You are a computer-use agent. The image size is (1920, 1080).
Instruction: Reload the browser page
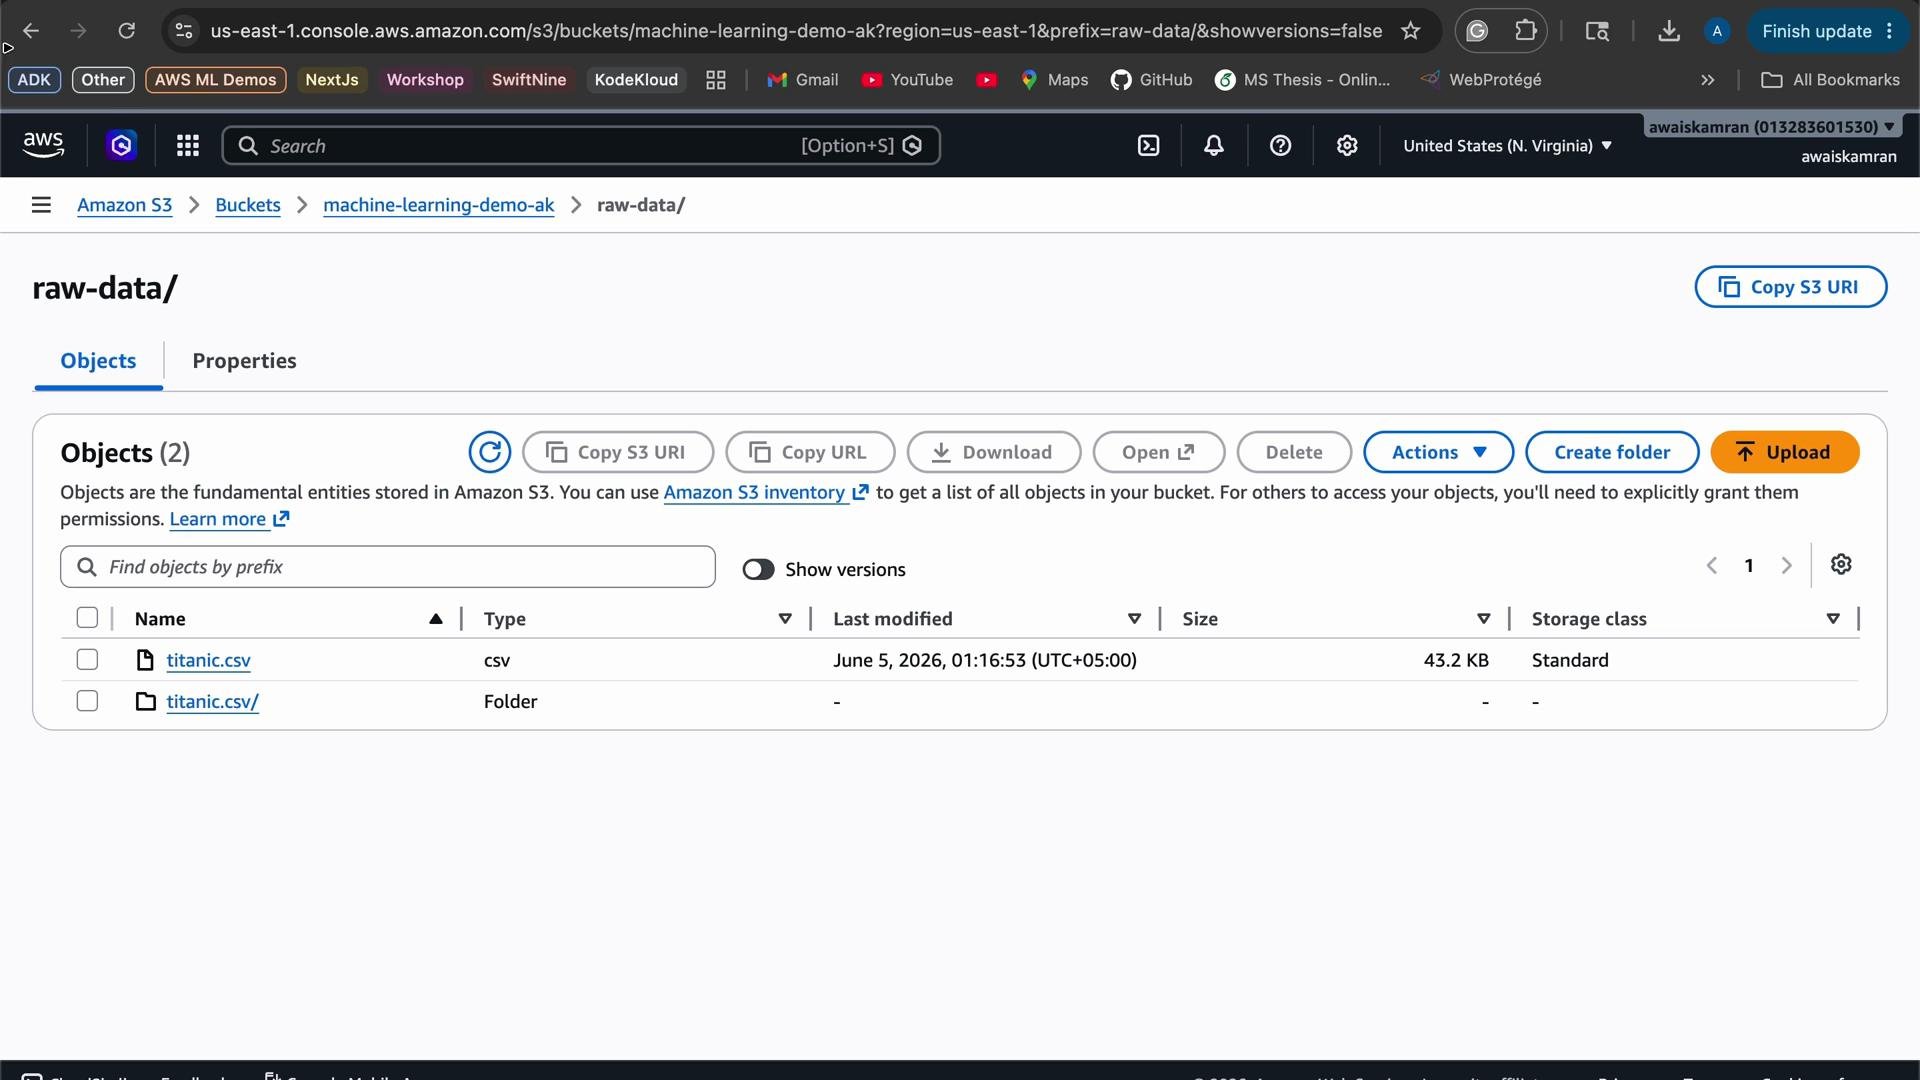[126, 31]
